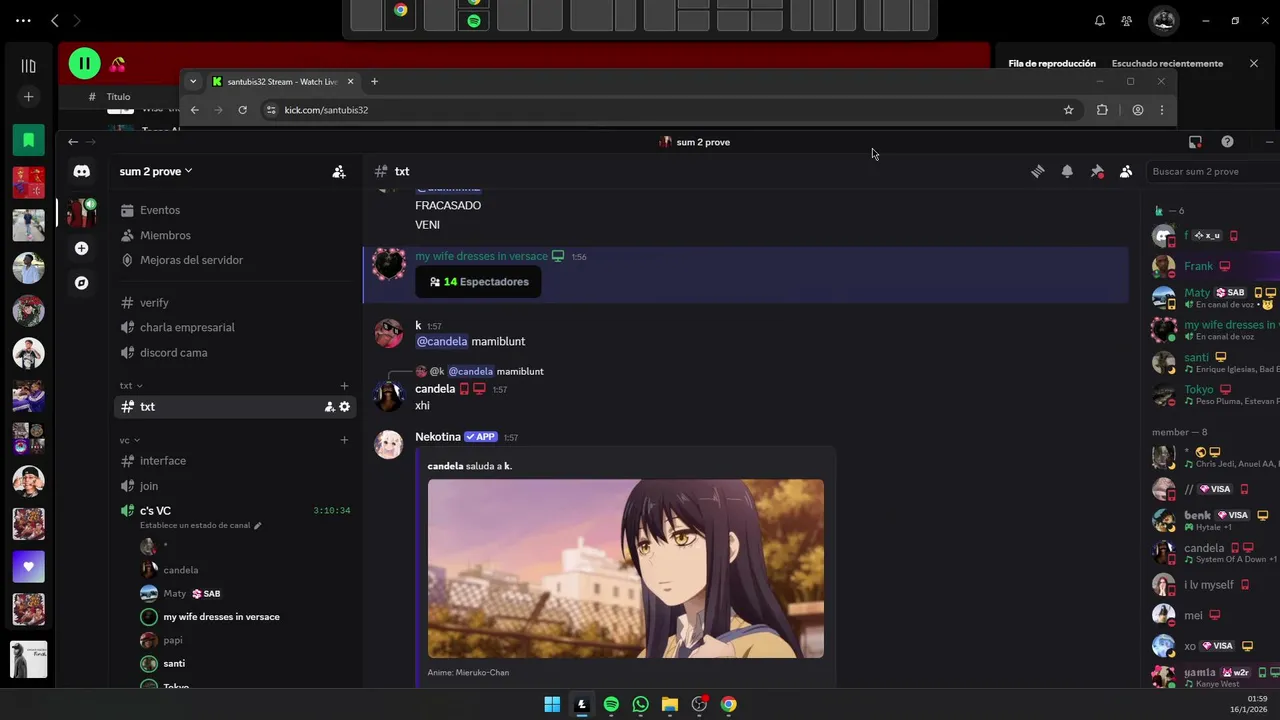The width and height of the screenshot is (1280, 720).
Task: Open Chrome extensions puzzle icon
Action: tap(1102, 110)
